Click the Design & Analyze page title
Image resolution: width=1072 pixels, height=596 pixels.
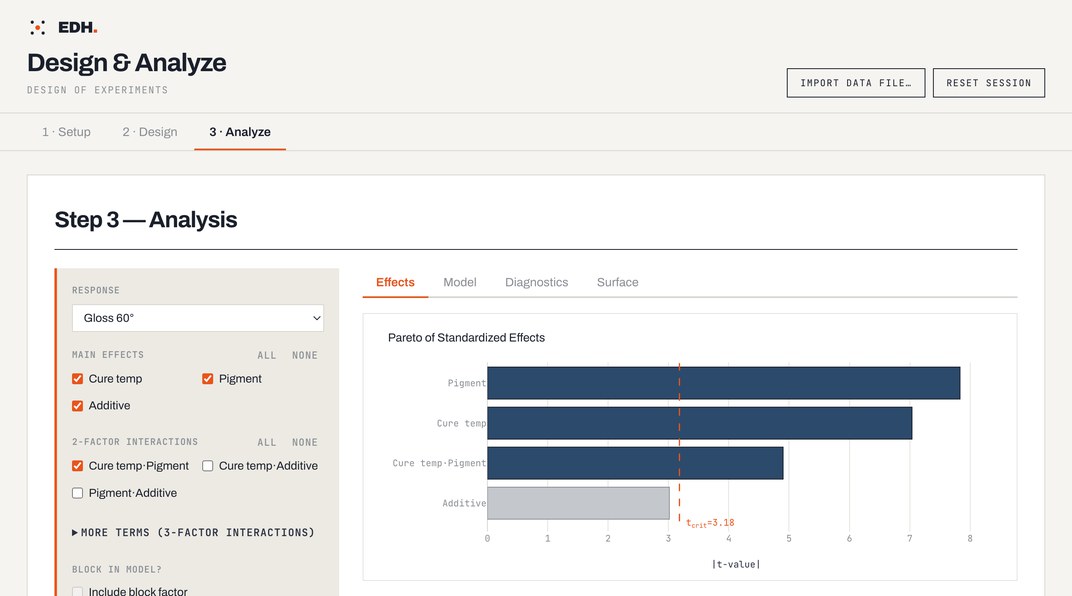click(126, 62)
